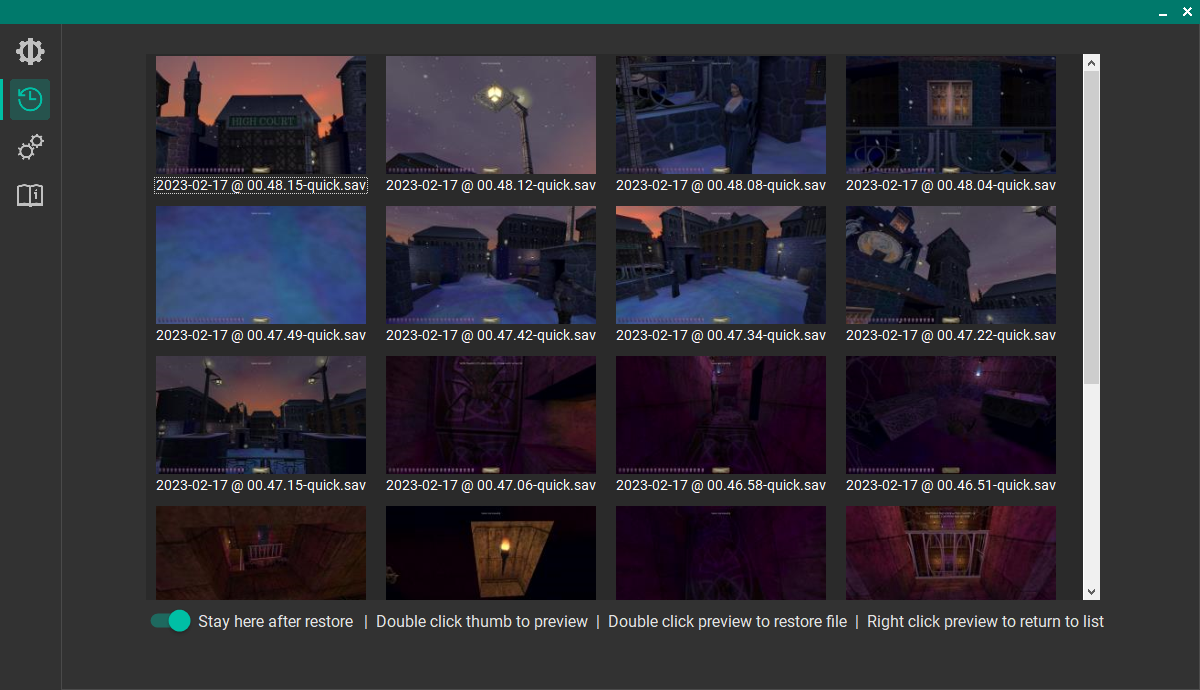This screenshot has width=1200, height=690.
Task: Click filename label 2023-02-17 @ 00.47.15-quick.sav
Action: [261, 485]
